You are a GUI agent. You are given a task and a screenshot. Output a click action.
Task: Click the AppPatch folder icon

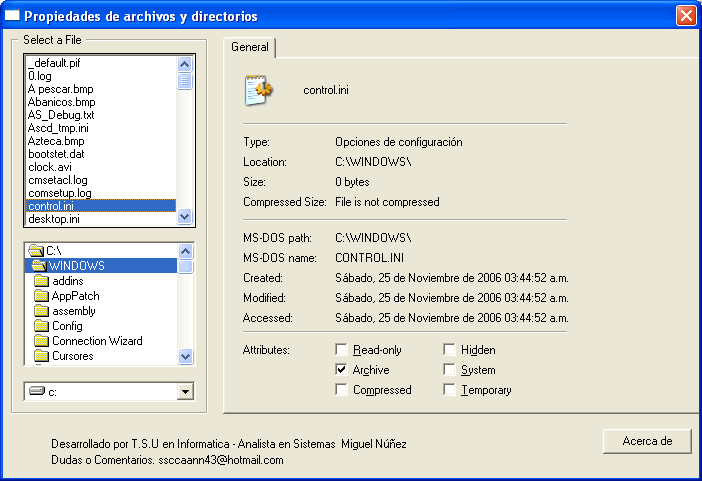point(41,296)
